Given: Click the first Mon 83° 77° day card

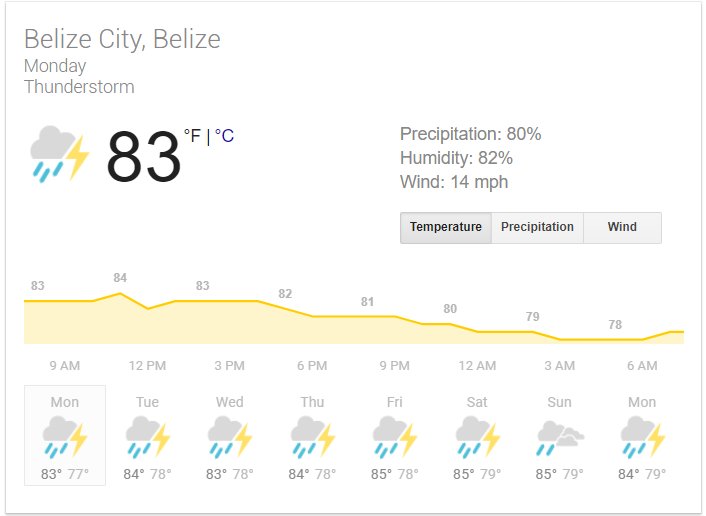Looking at the screenshot, I should tap(65, 435).
